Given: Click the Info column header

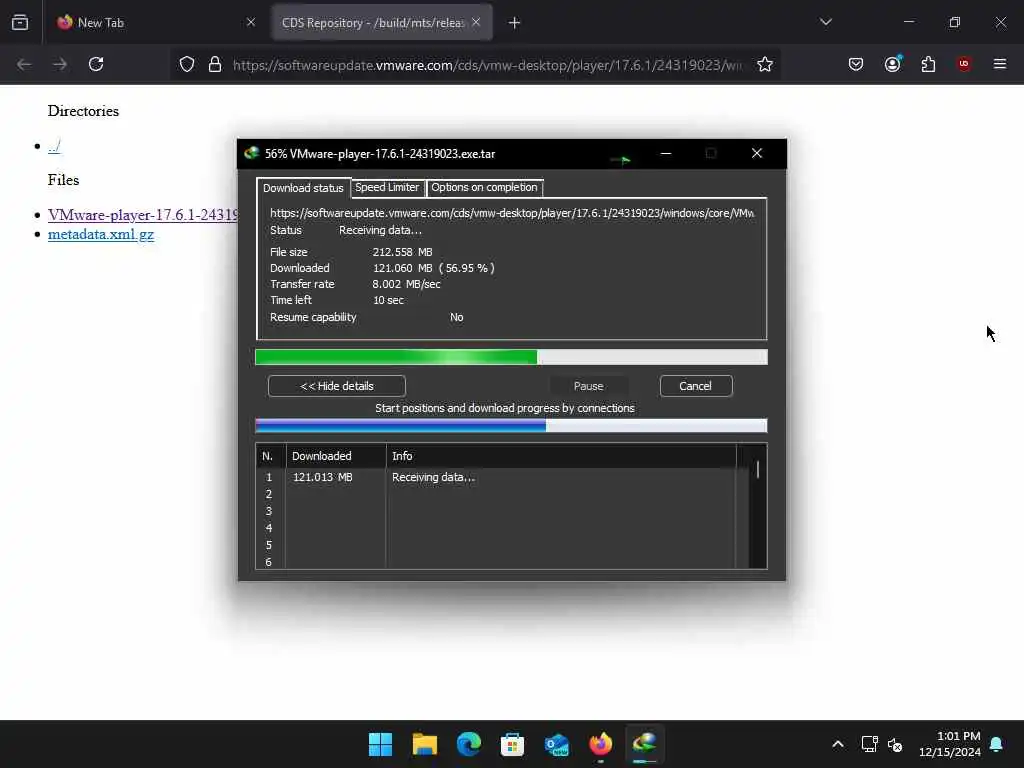Looking at the screenshot, I should tap(561, 456).
